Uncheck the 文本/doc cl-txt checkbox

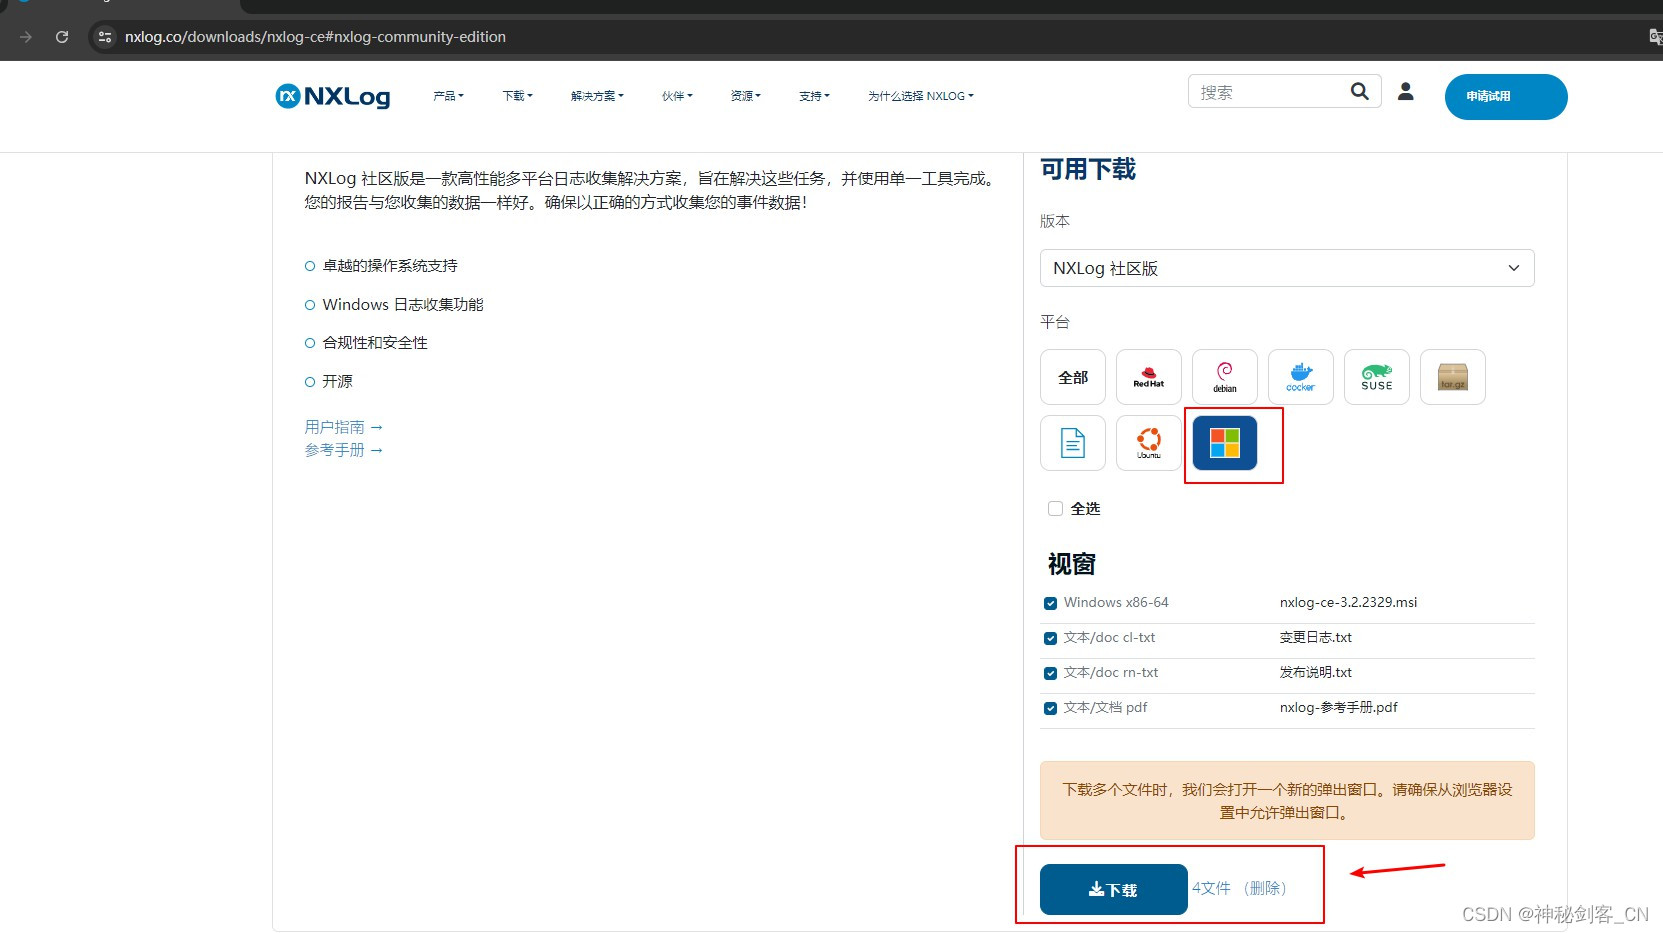1050,638
